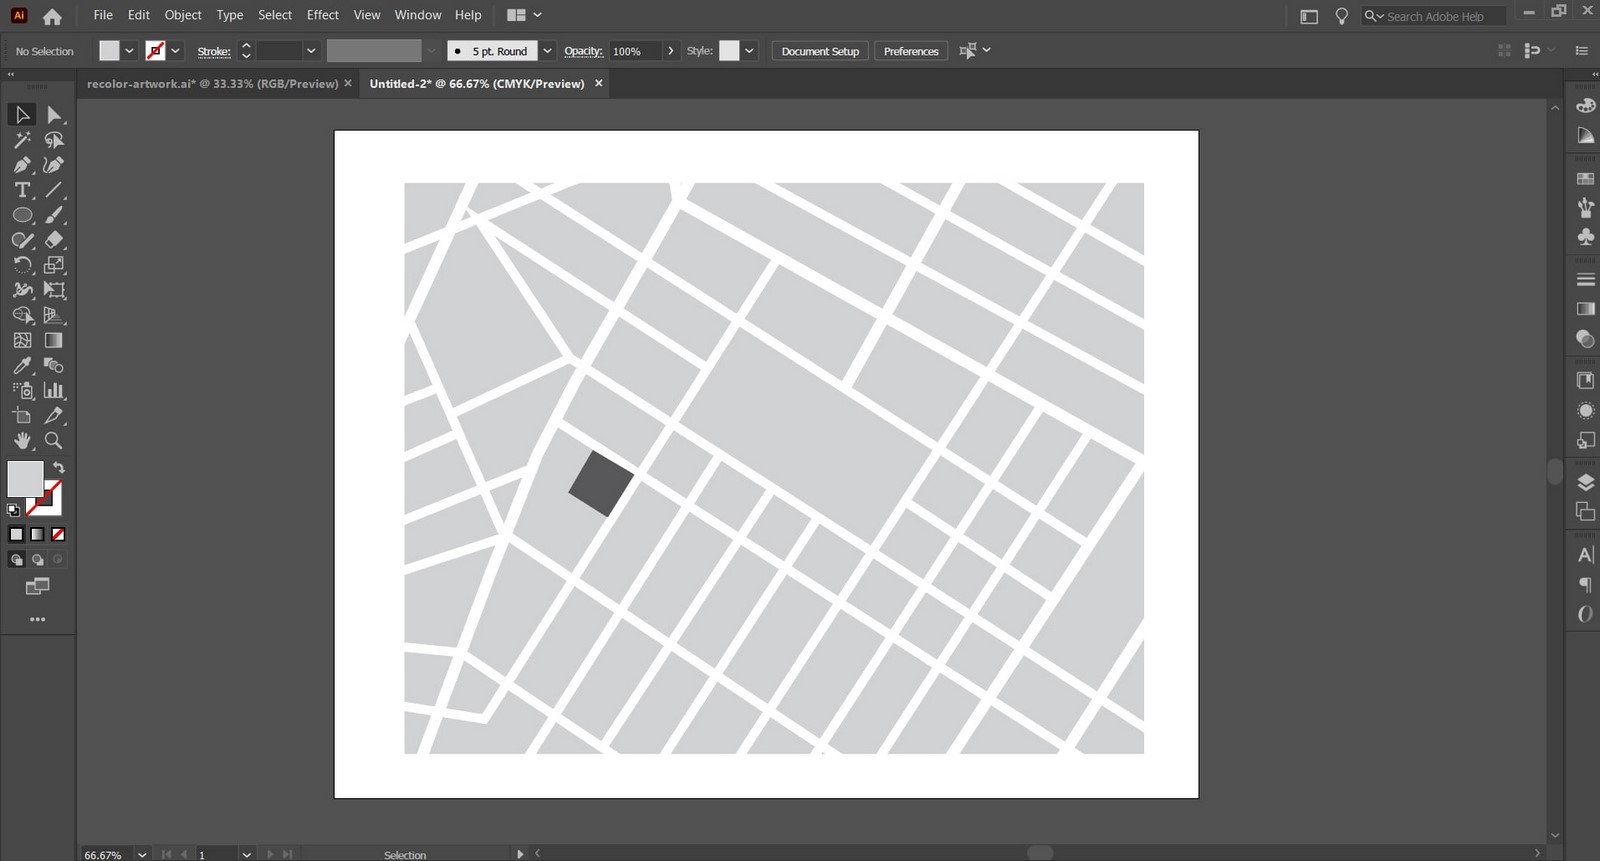The width and height of the screenshot is (1600, 861).
Task: Set paint mode to Color
Action: pyautogui.click(x=16, y=534)
